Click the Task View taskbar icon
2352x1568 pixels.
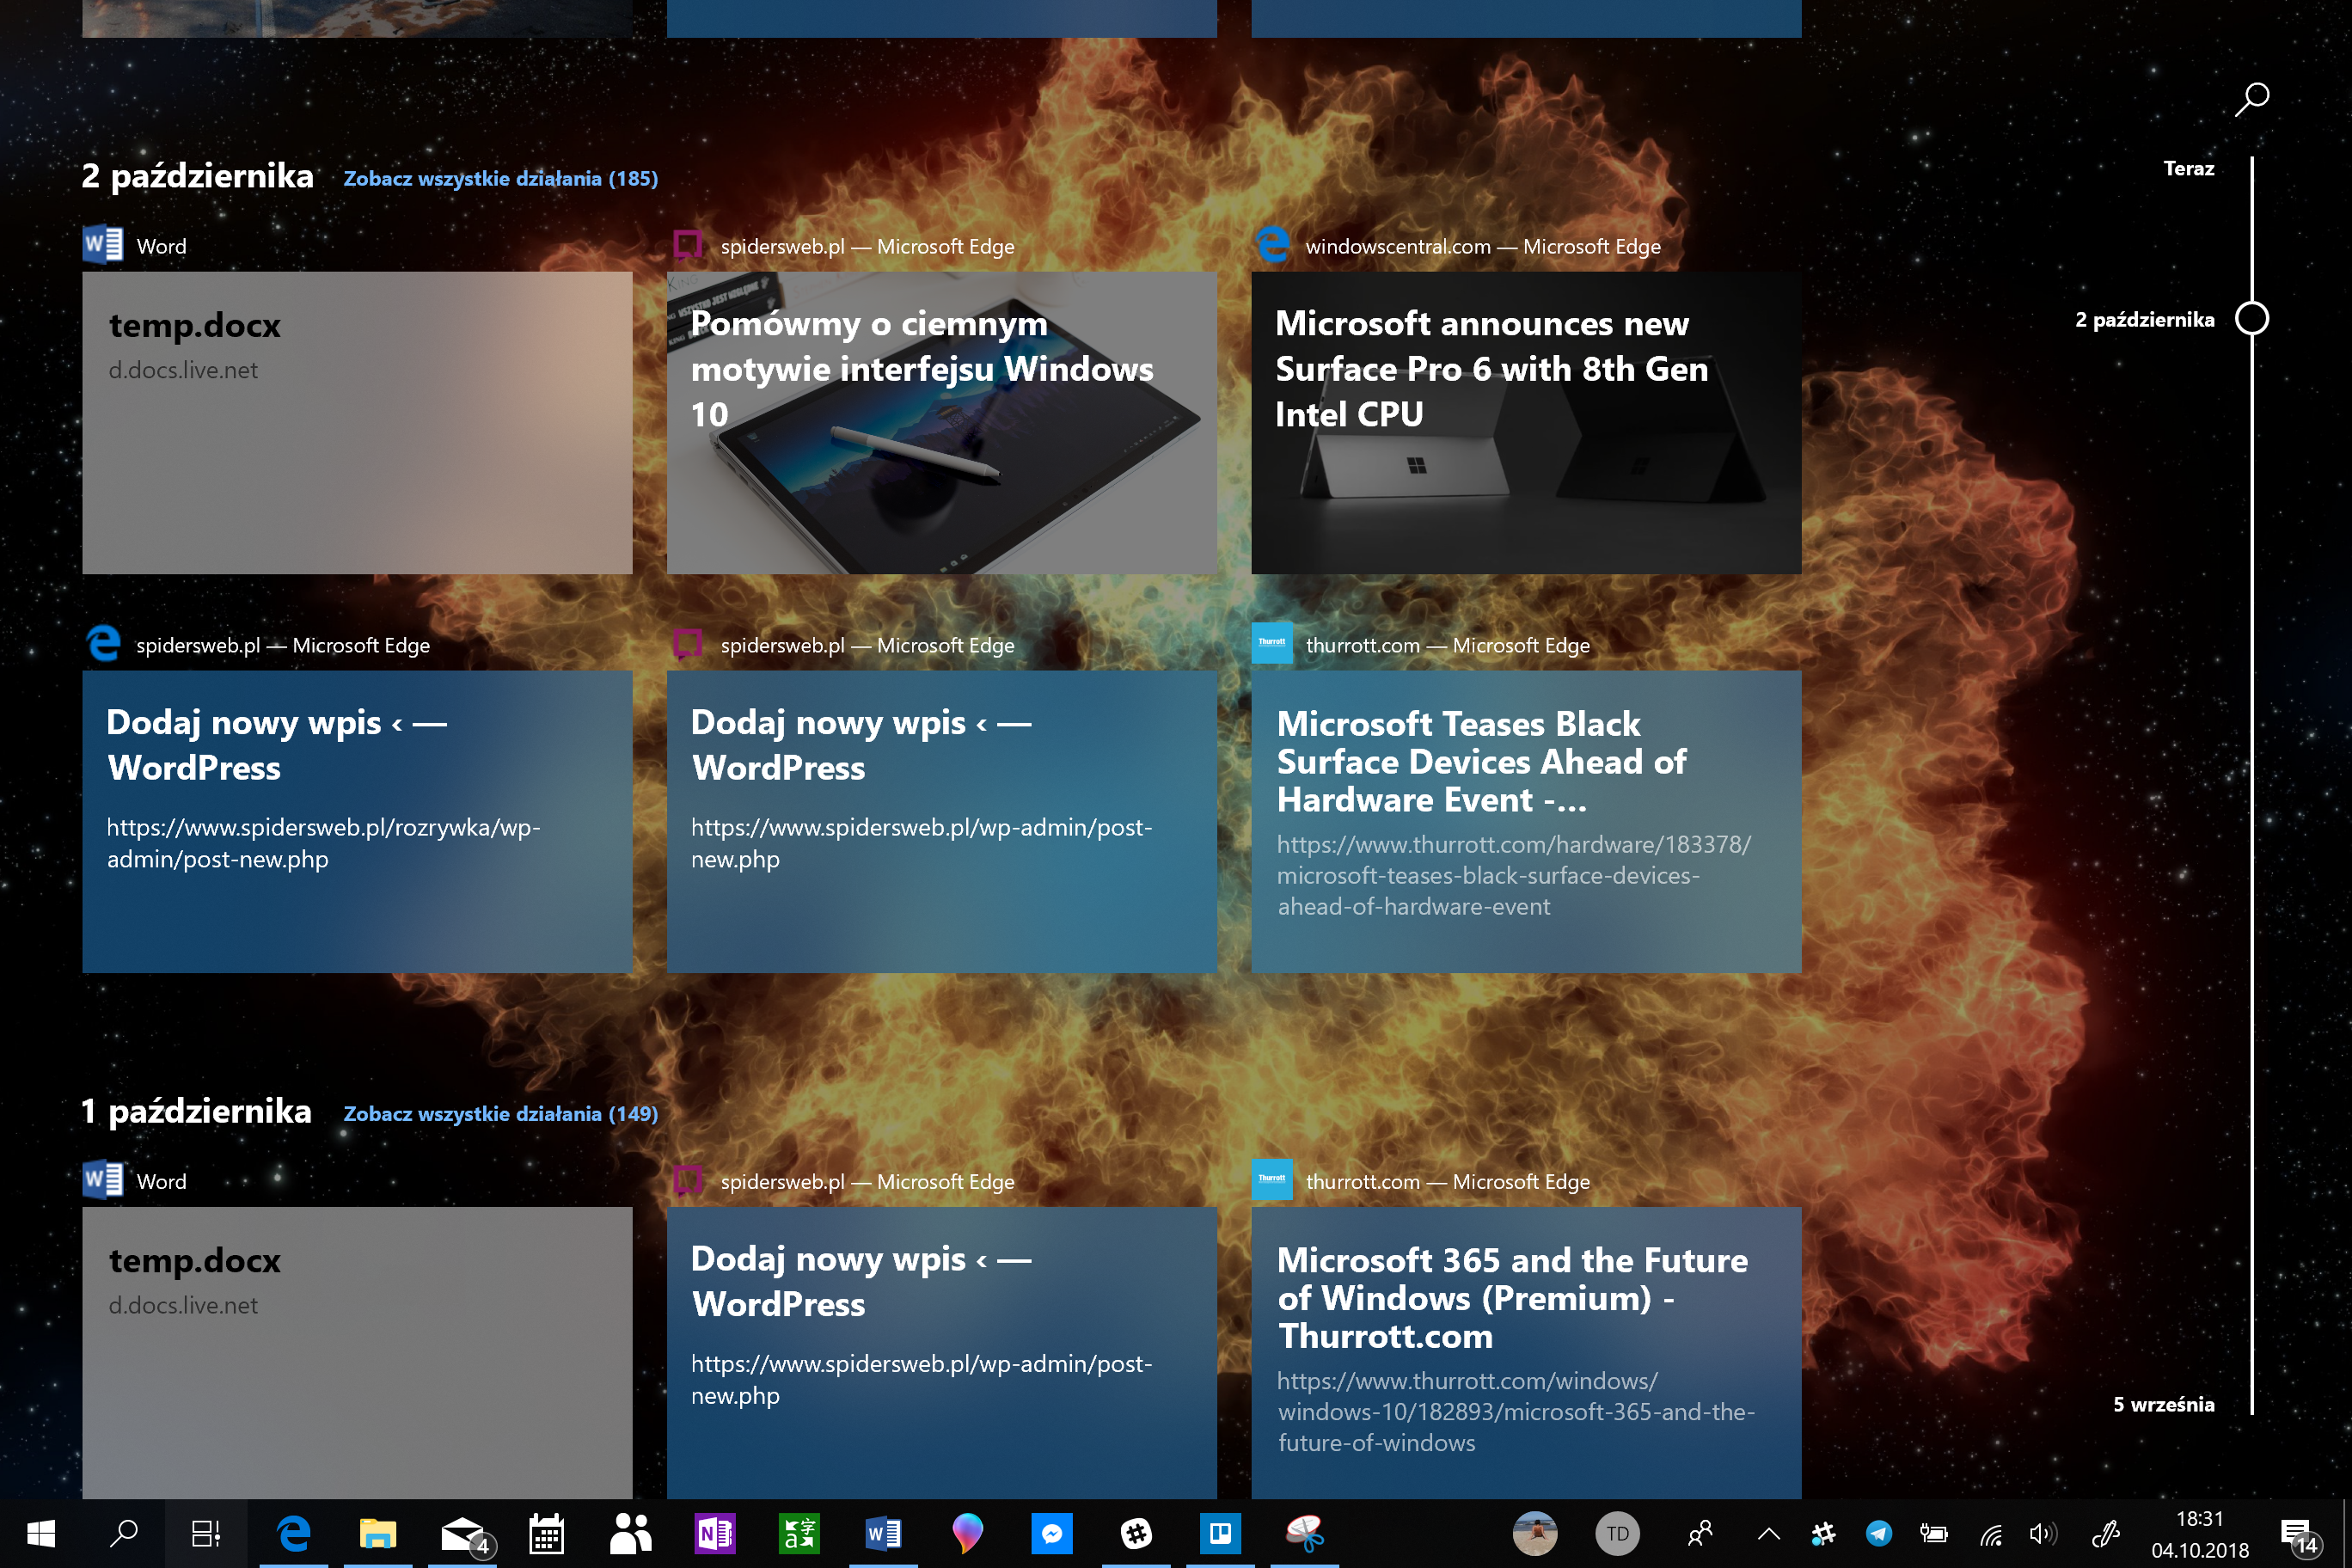tap(206, 1533)
